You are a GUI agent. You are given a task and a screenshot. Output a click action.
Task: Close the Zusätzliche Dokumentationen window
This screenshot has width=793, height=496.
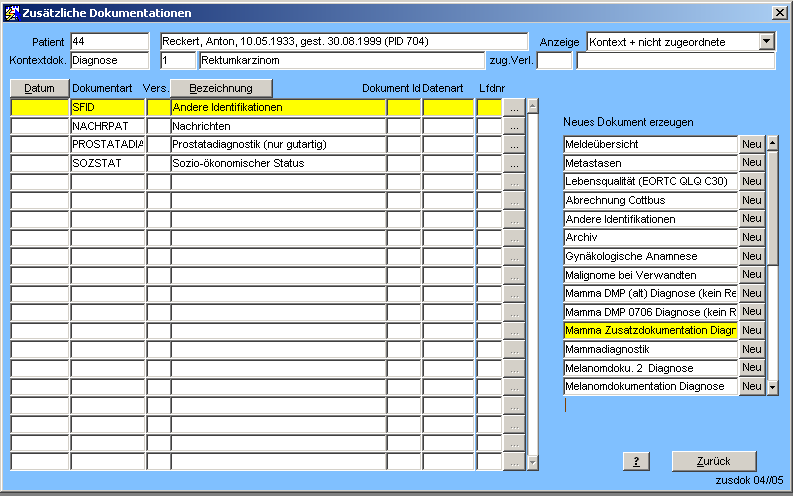(x=779, y=12)
